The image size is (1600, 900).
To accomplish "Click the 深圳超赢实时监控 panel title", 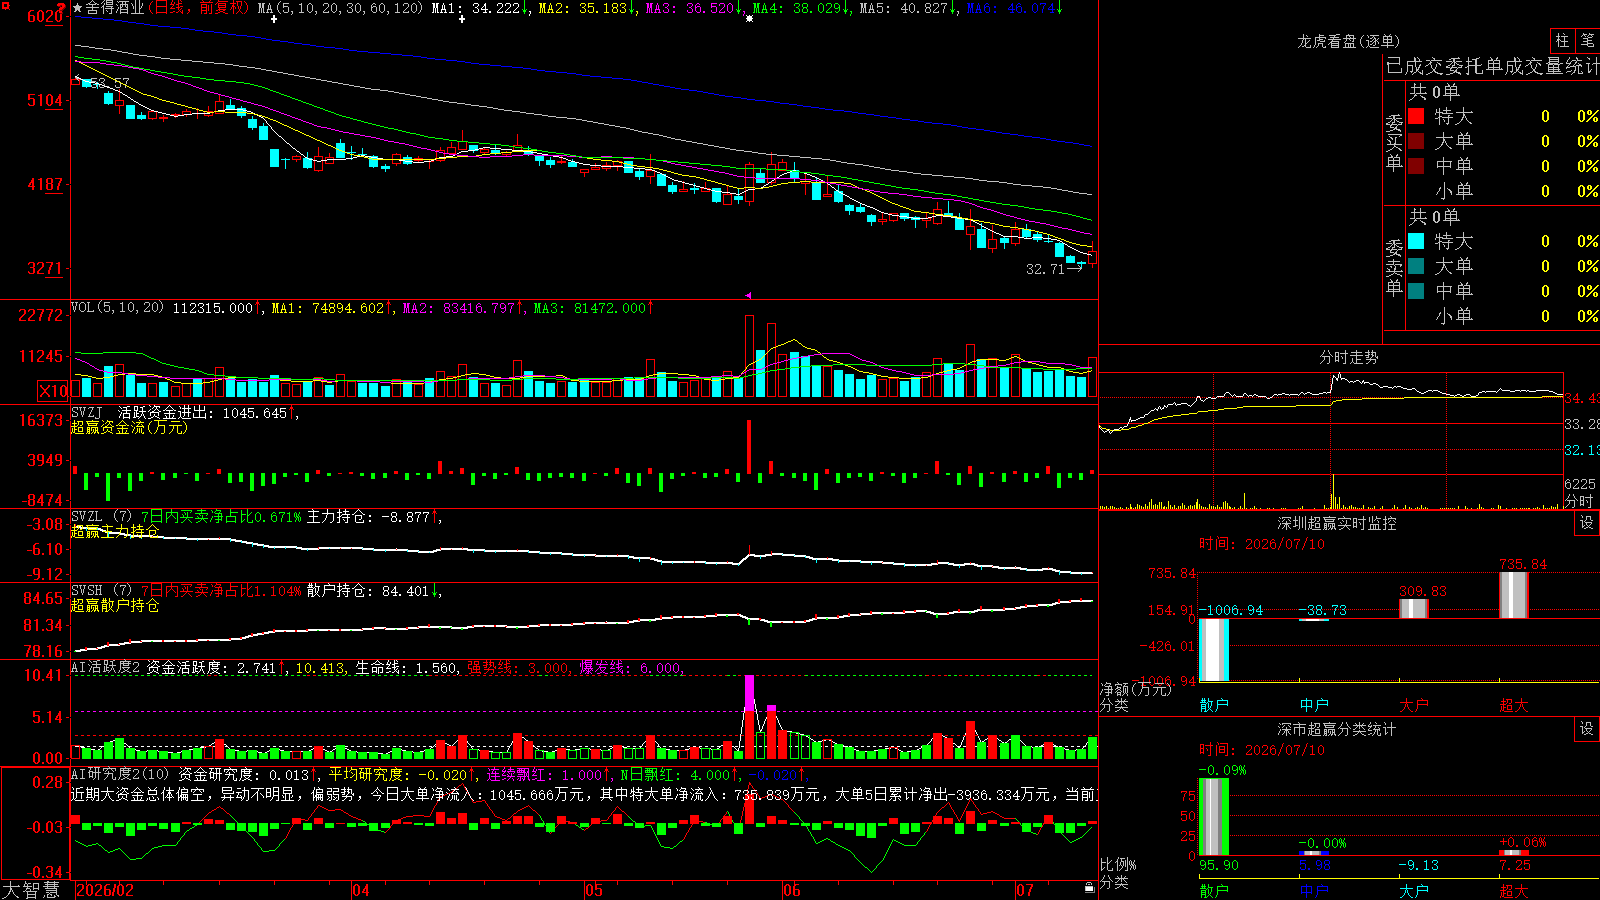I will (1337, 523).
